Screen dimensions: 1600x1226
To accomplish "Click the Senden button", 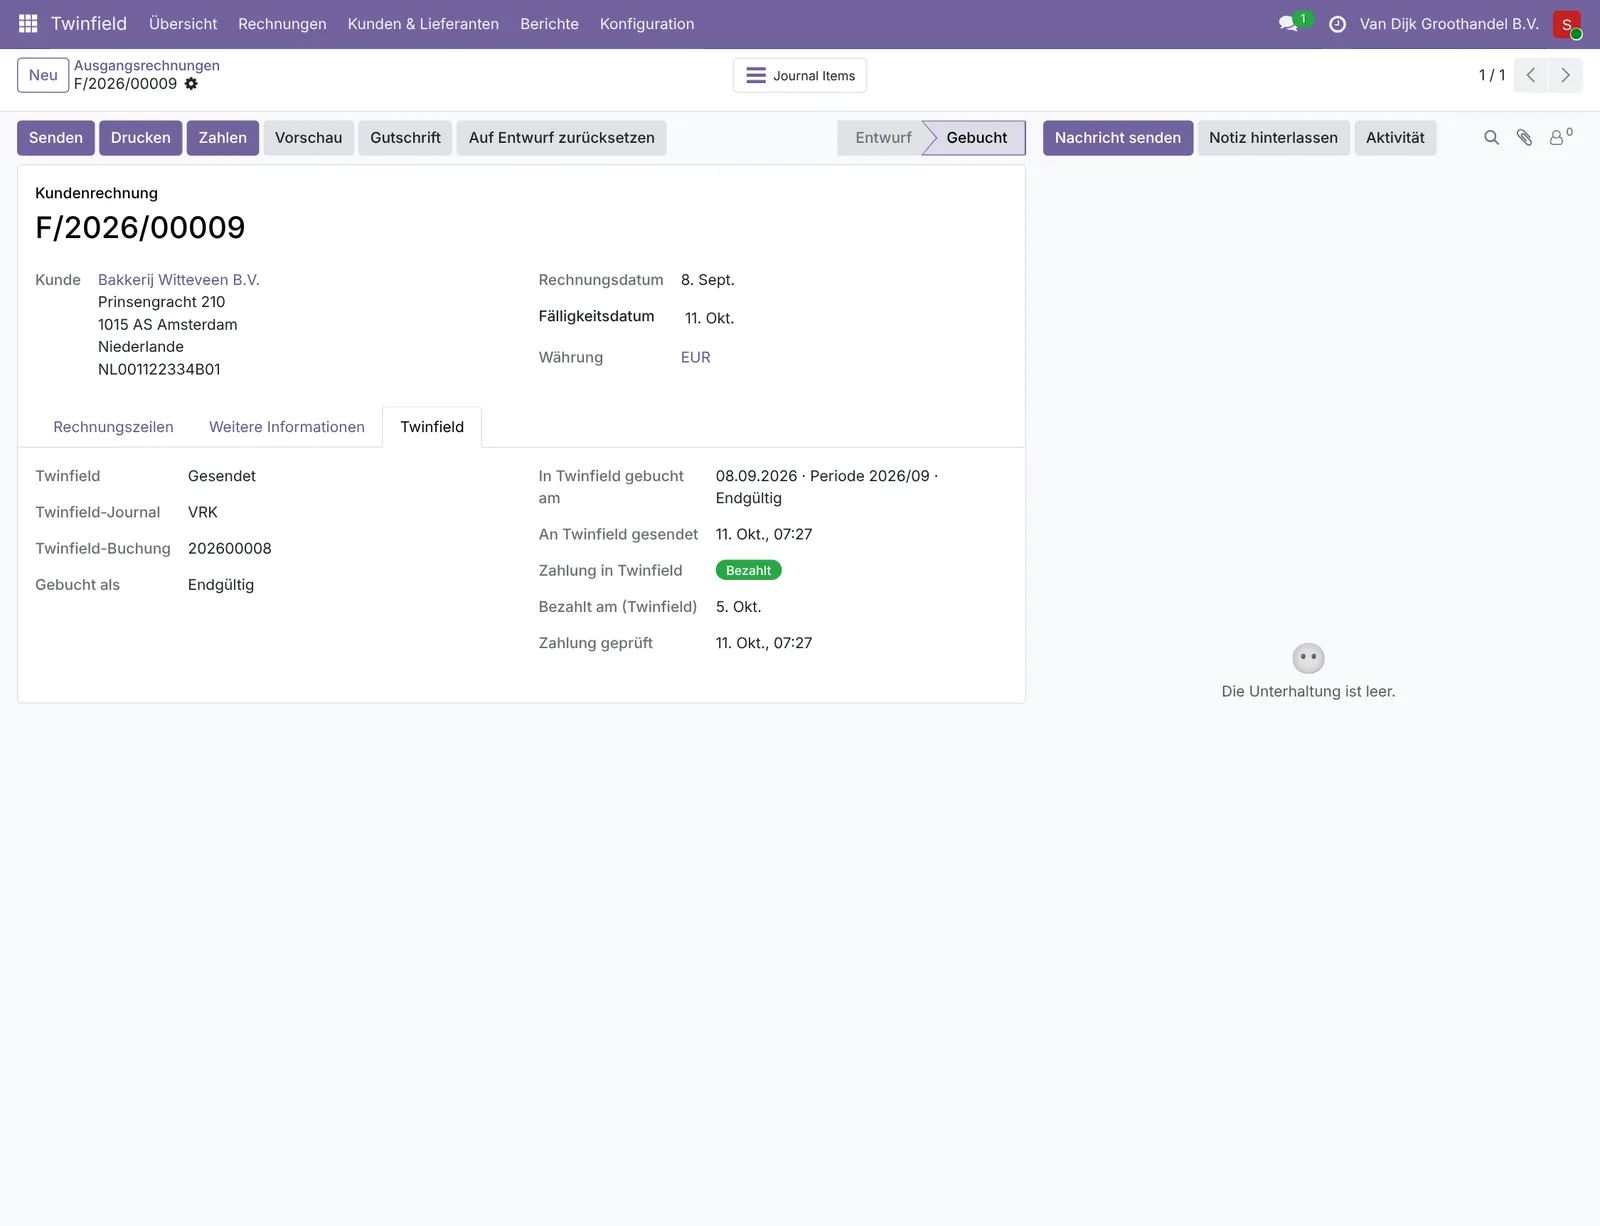I will 56,138.
